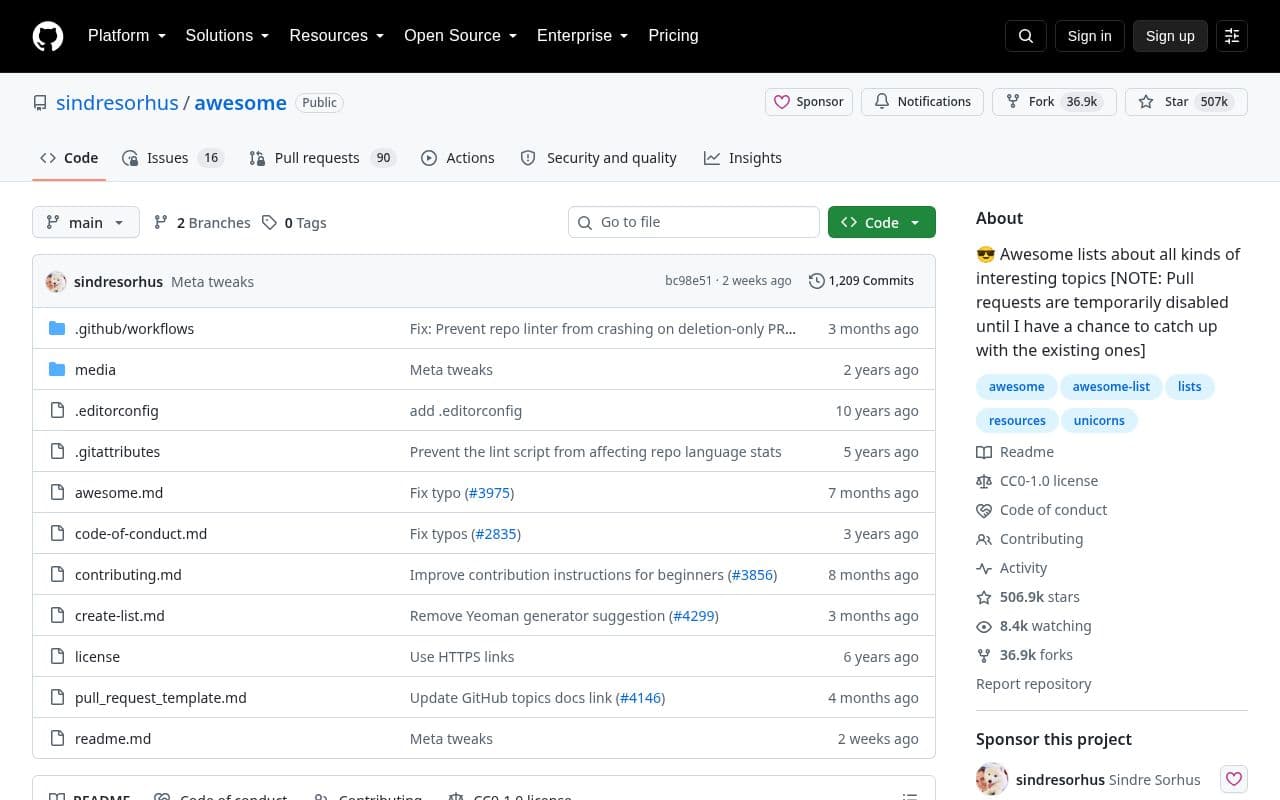This screenshot has width=1280, height=800.
Task: Click the Sign up button
Action: [x=1170, y=36]
